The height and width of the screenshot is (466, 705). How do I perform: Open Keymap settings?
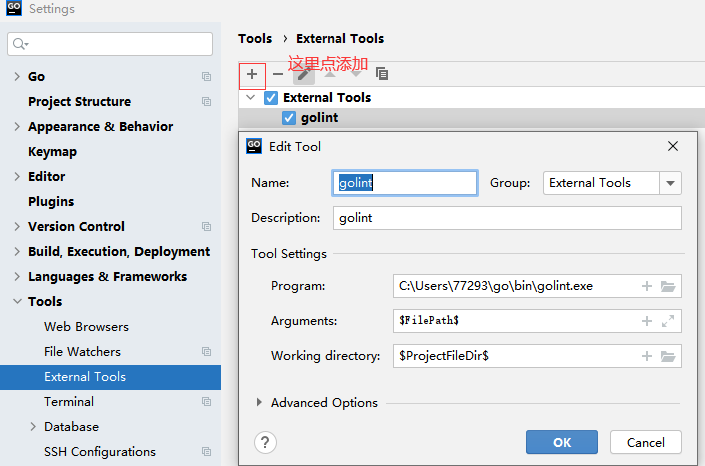[x=52, y=152]
